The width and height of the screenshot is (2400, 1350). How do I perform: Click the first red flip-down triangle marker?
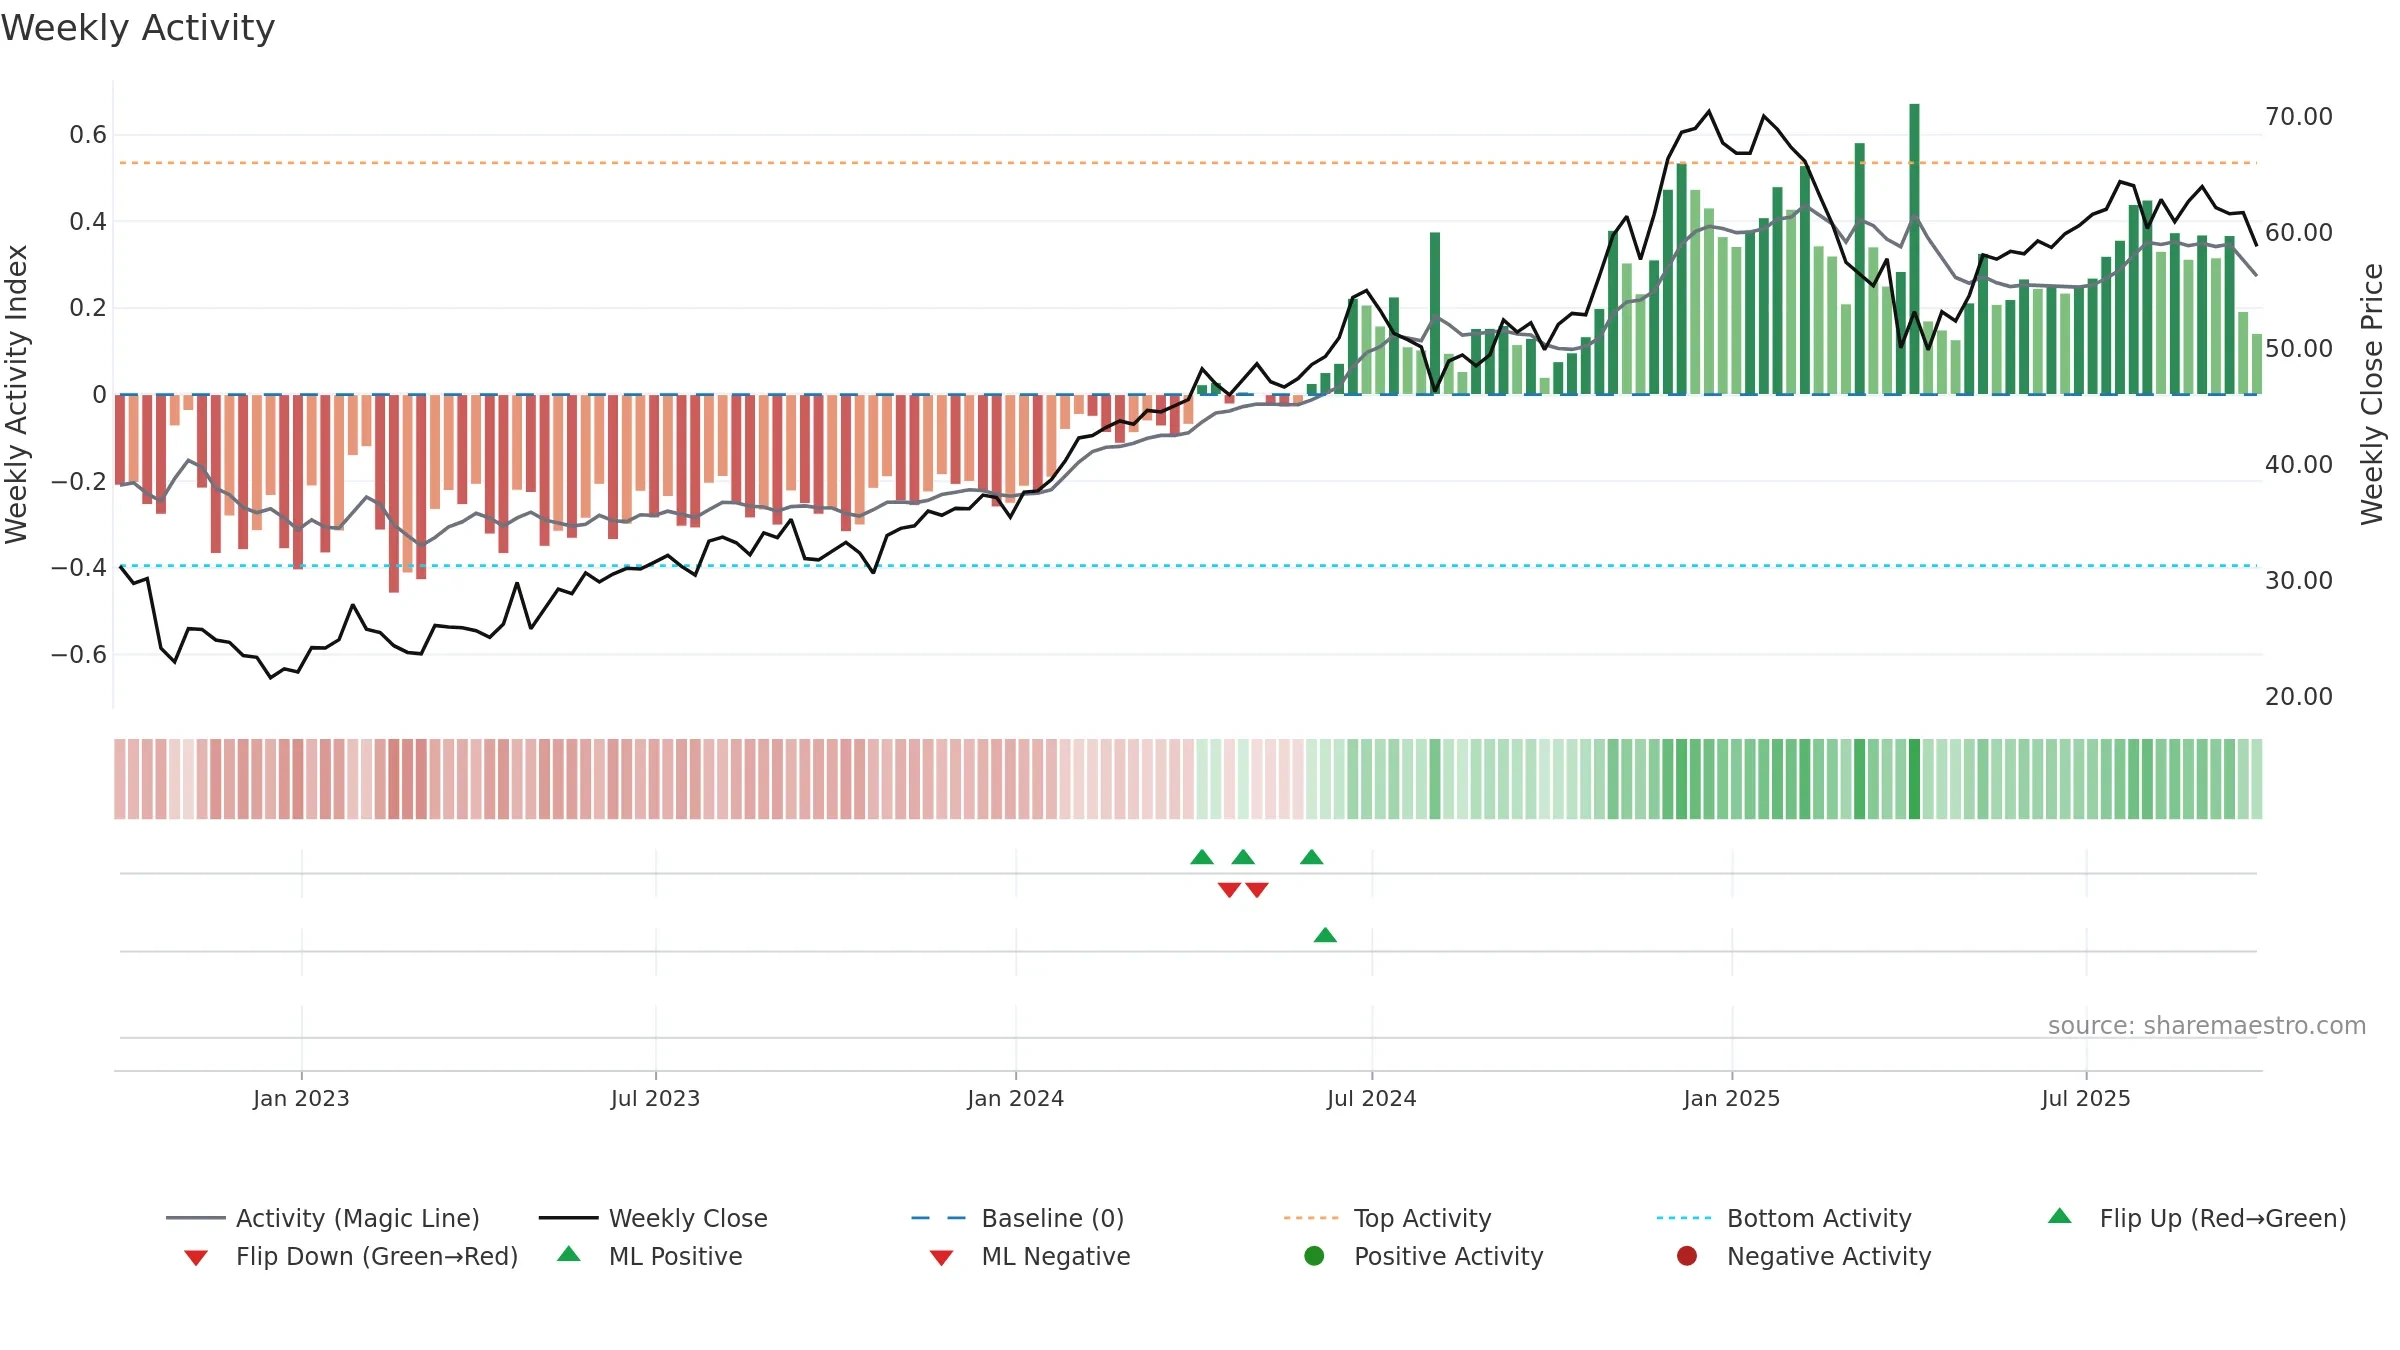click(x=1229, y=890)
